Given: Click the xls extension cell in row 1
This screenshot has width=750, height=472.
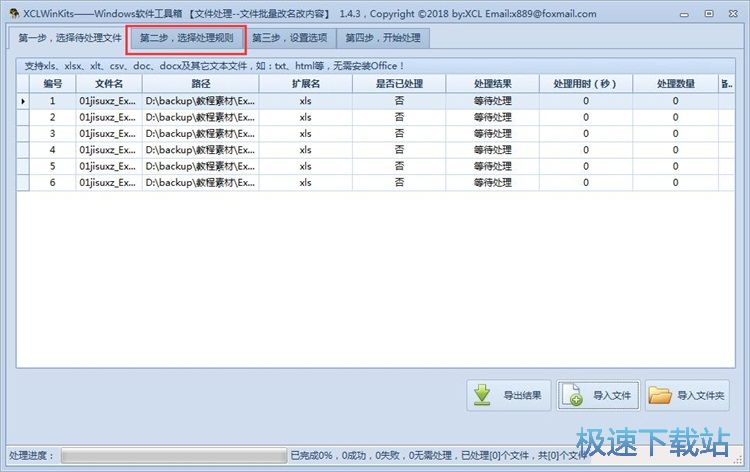Looking at the screenshot, I should [306, 101].
